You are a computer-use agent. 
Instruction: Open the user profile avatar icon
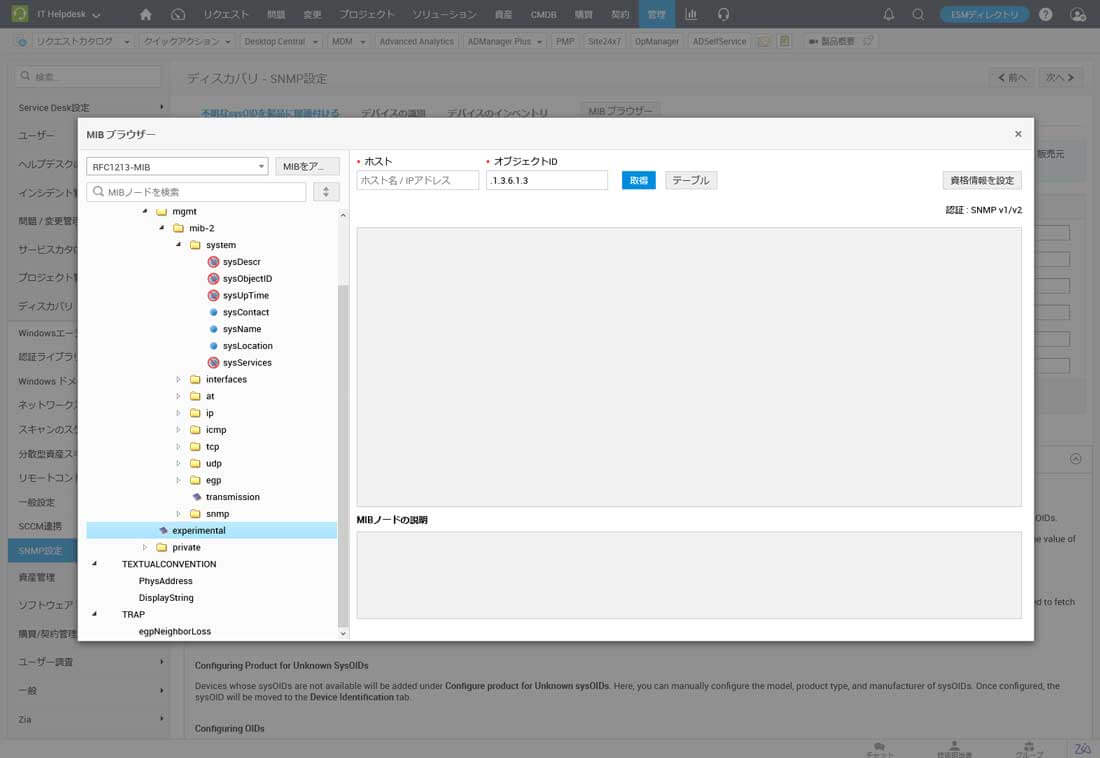(1078, 14)
